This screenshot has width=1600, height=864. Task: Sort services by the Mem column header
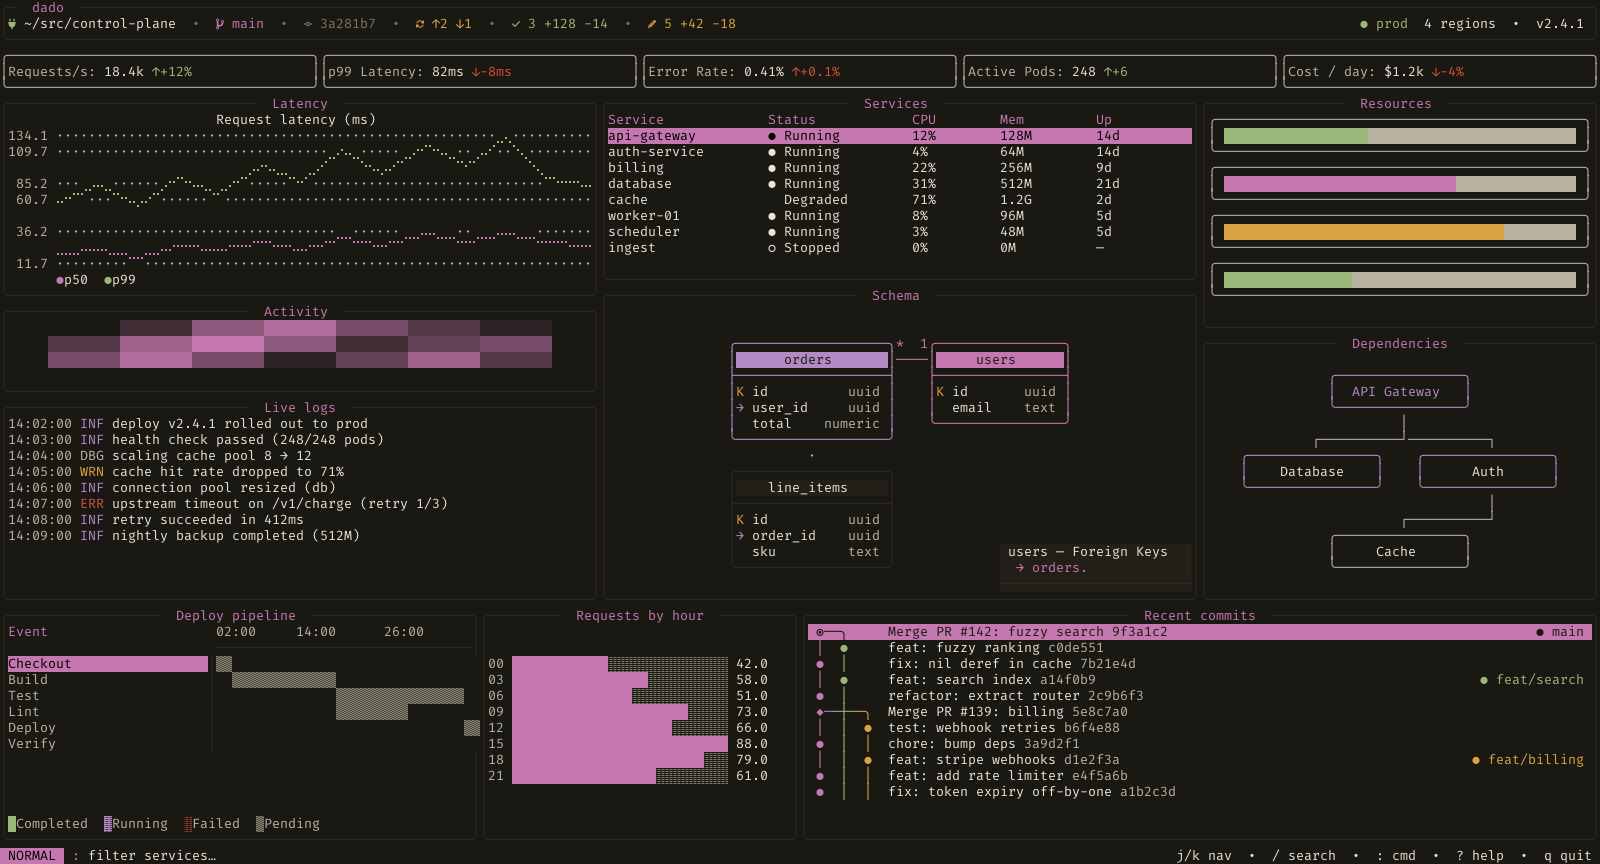pos(1012,120)
